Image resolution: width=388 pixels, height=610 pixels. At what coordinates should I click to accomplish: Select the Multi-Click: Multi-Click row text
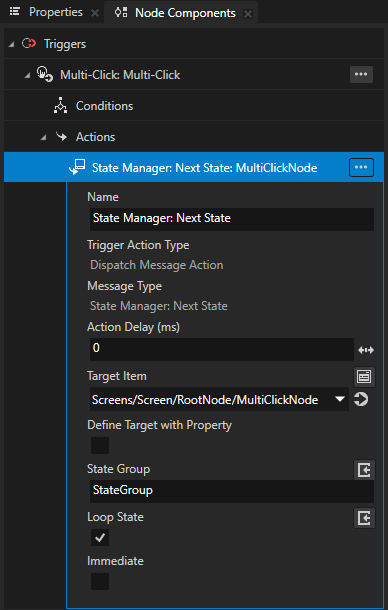pos(120,75)
